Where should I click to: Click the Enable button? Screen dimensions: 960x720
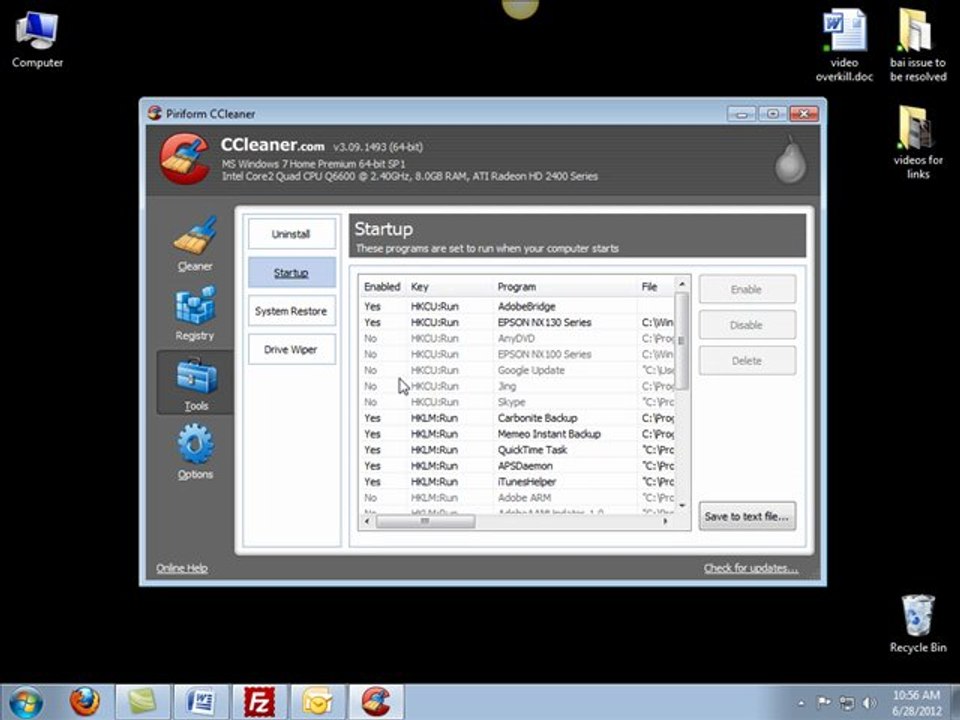747,289
